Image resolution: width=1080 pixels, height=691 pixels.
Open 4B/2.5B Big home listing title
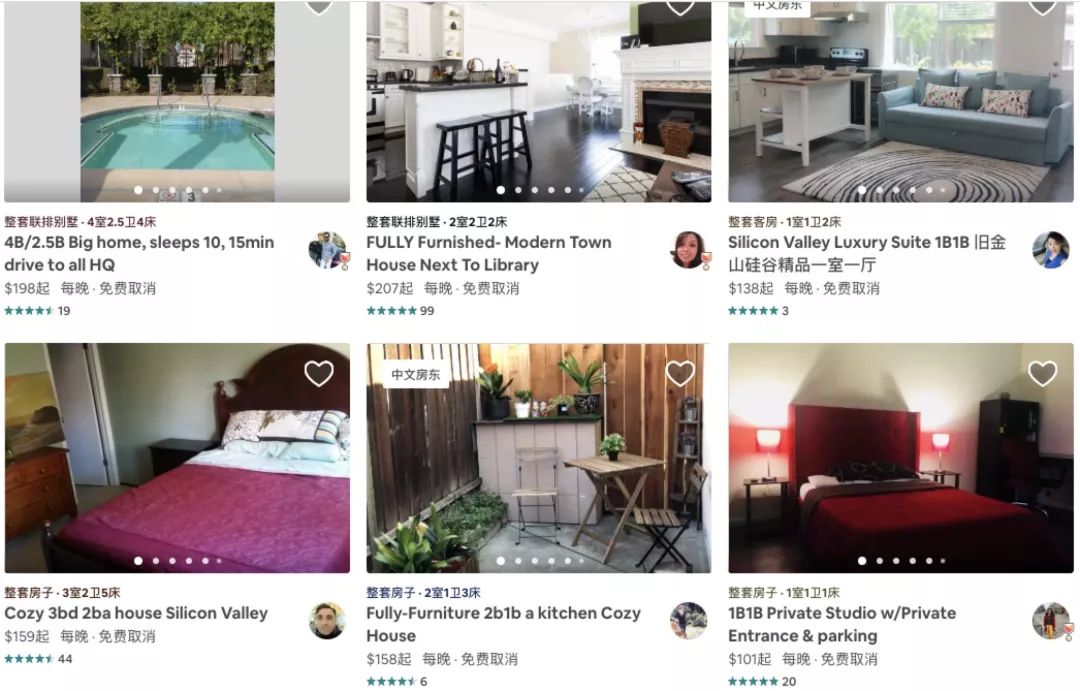pyautogui.click(x=139, y=254)
